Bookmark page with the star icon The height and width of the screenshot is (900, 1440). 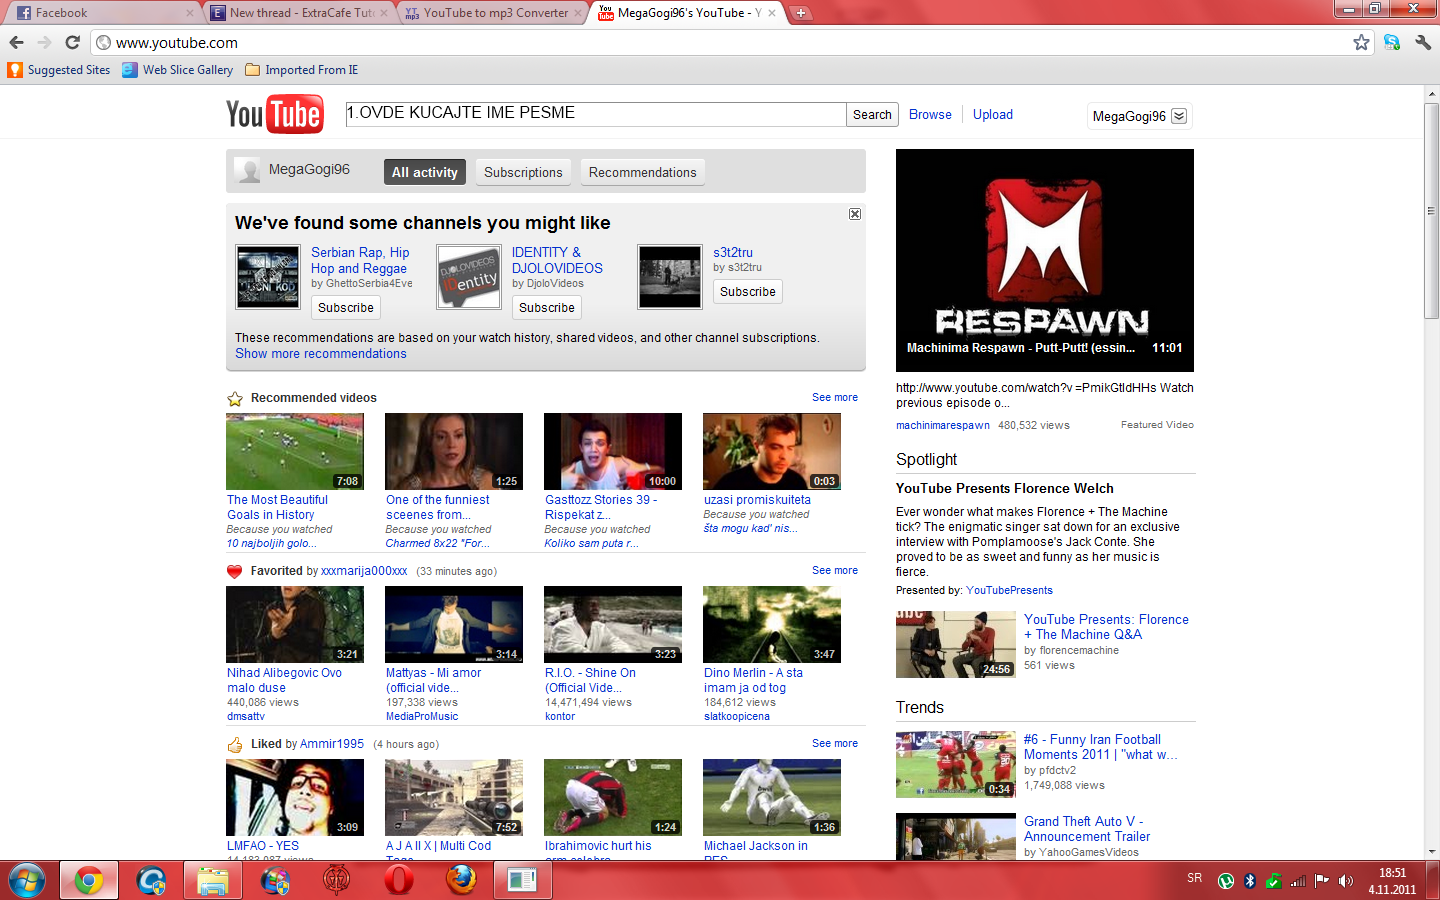[x=1361, y=42]
